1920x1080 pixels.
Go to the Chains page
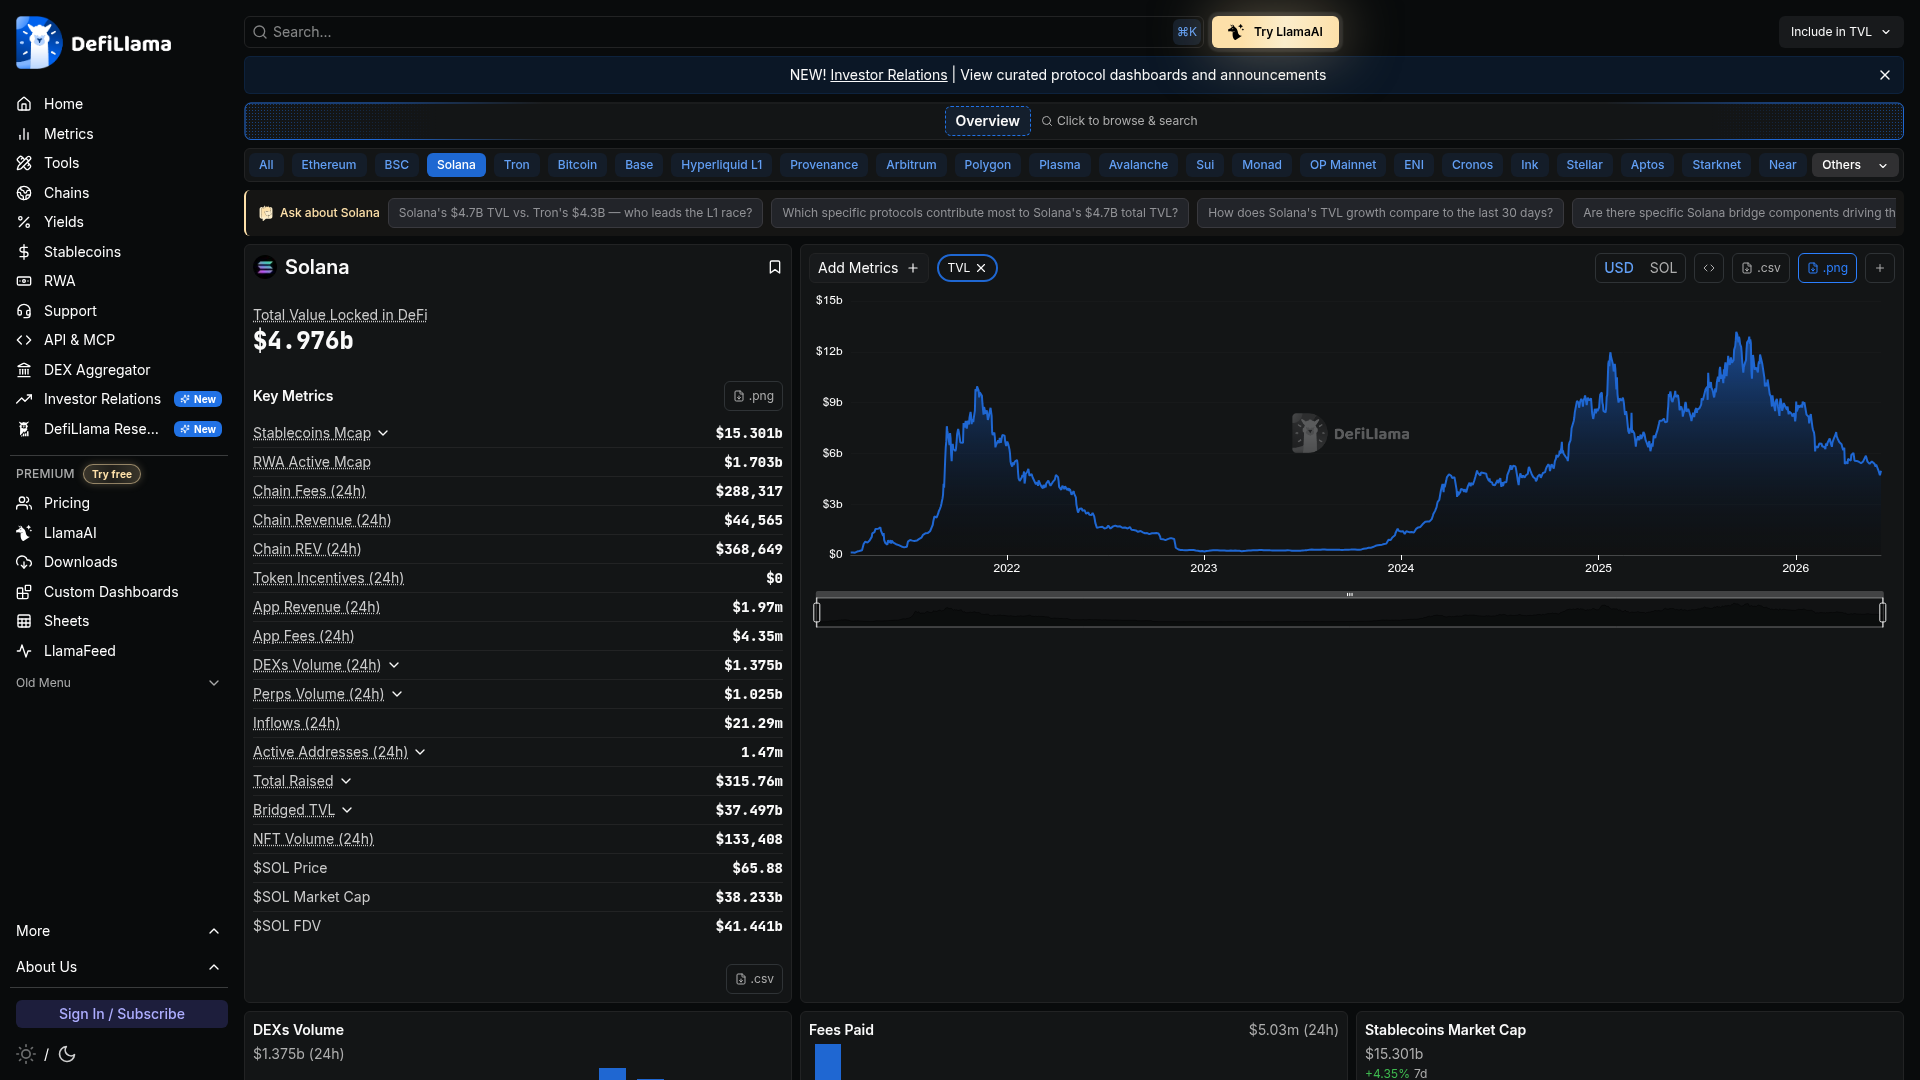[x=66, y=193]
